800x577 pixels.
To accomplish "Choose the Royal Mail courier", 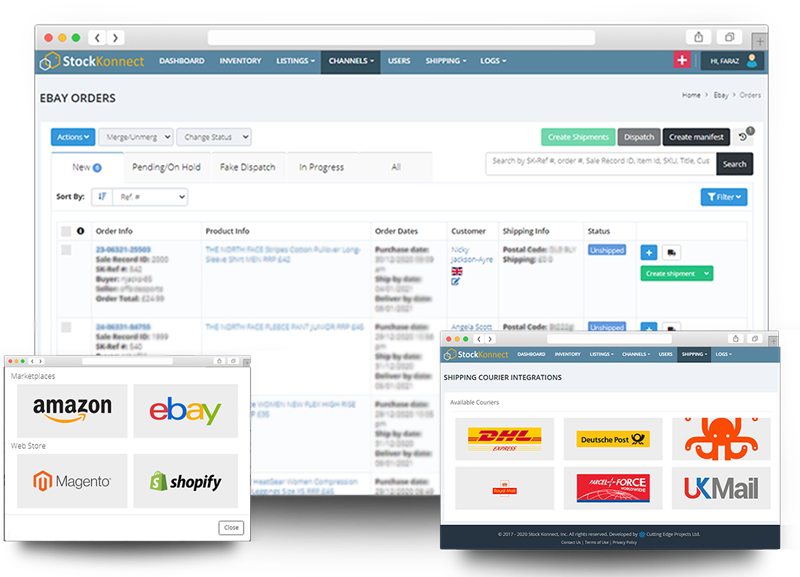I will 504,488.
